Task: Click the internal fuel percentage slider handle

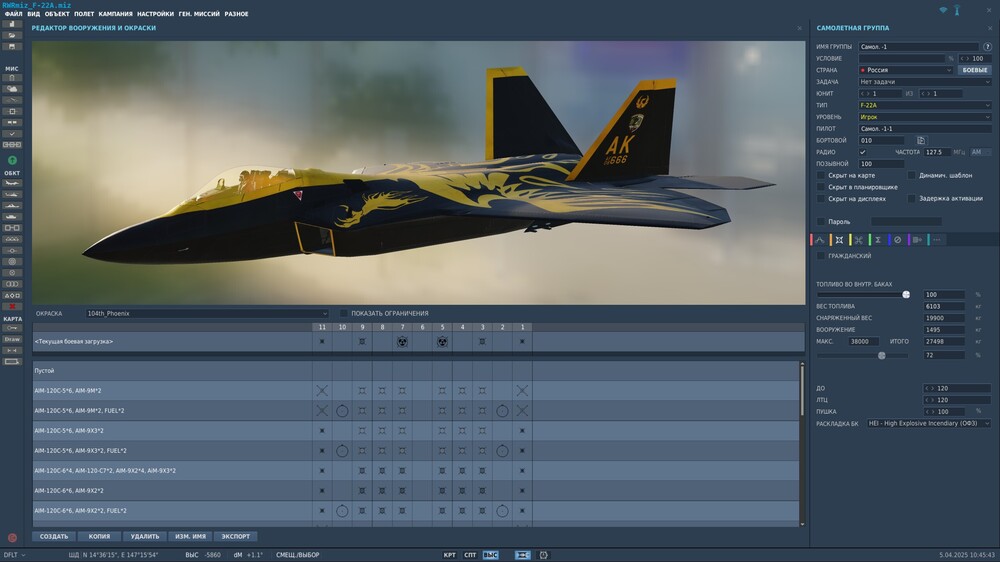Action: pos(906,295)
